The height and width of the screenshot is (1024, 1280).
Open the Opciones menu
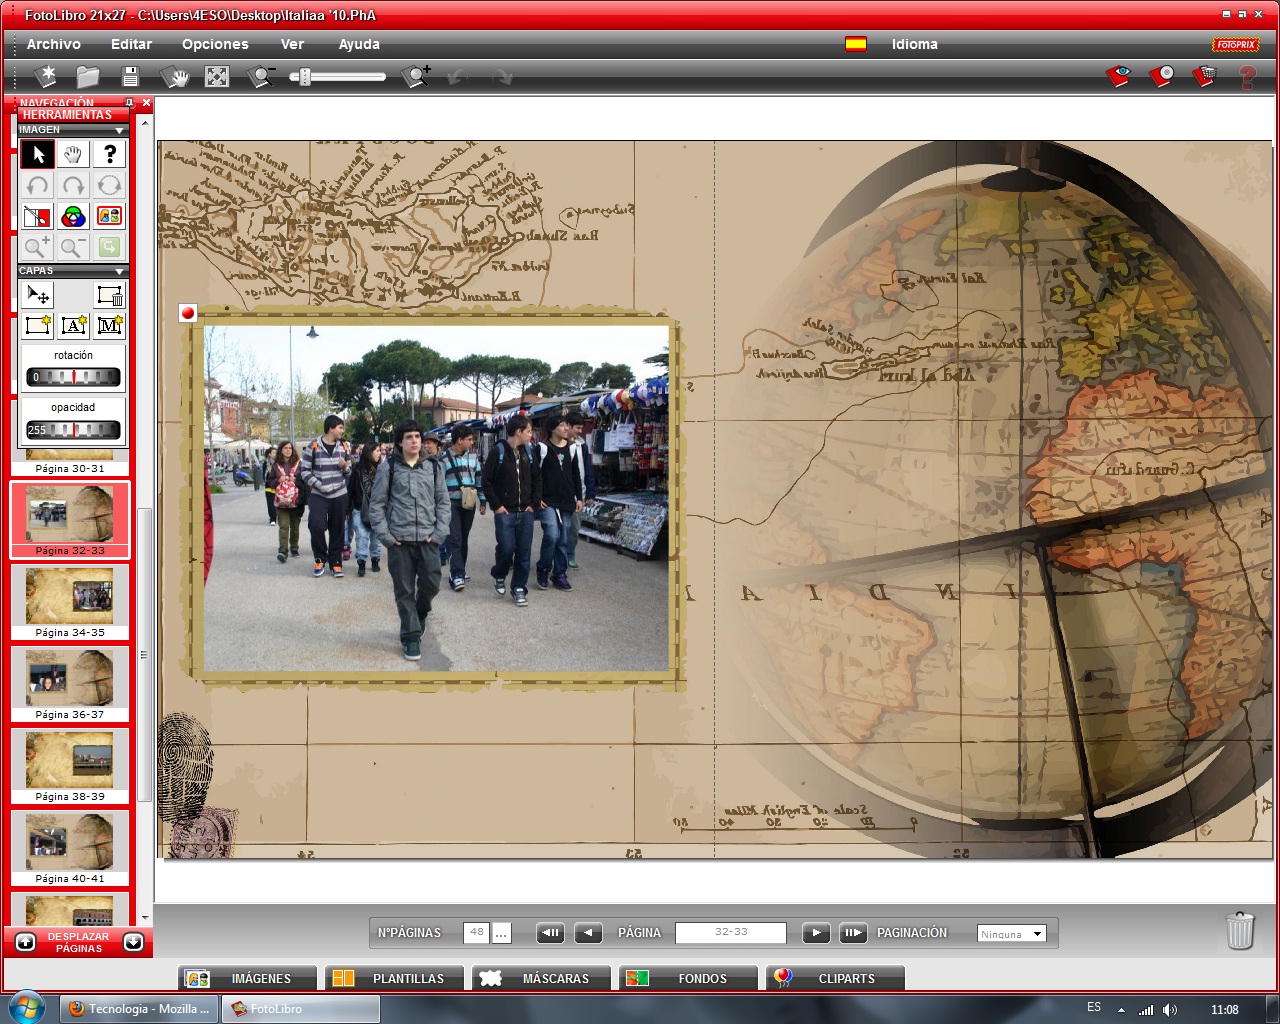[x=215, y=44]
